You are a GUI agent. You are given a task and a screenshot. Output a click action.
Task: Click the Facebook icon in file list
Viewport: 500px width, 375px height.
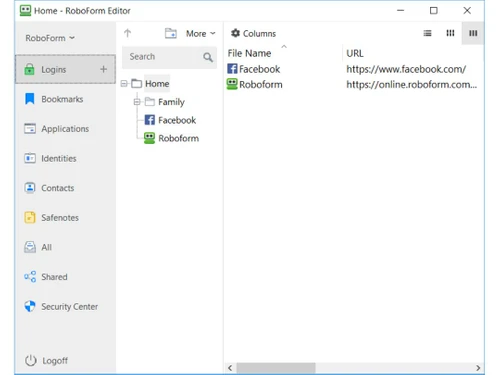(232, 69)
